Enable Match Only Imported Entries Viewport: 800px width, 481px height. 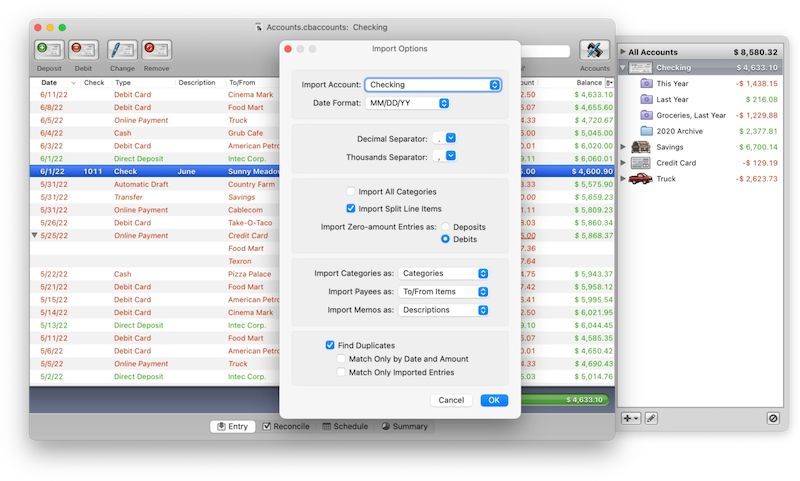[x=341, y=372]
